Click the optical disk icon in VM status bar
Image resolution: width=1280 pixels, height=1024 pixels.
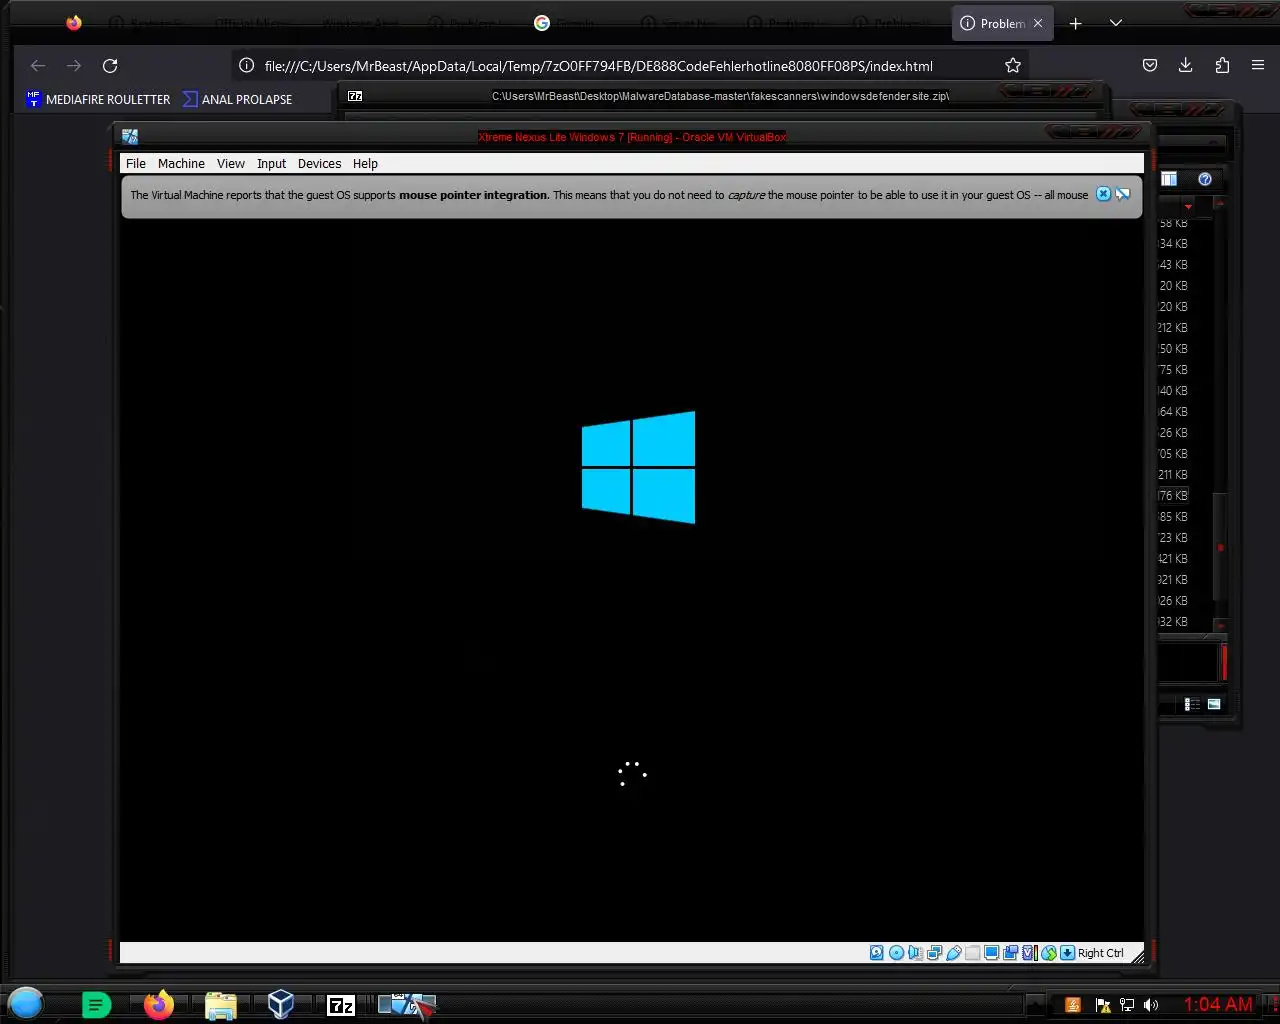point(897,953)
